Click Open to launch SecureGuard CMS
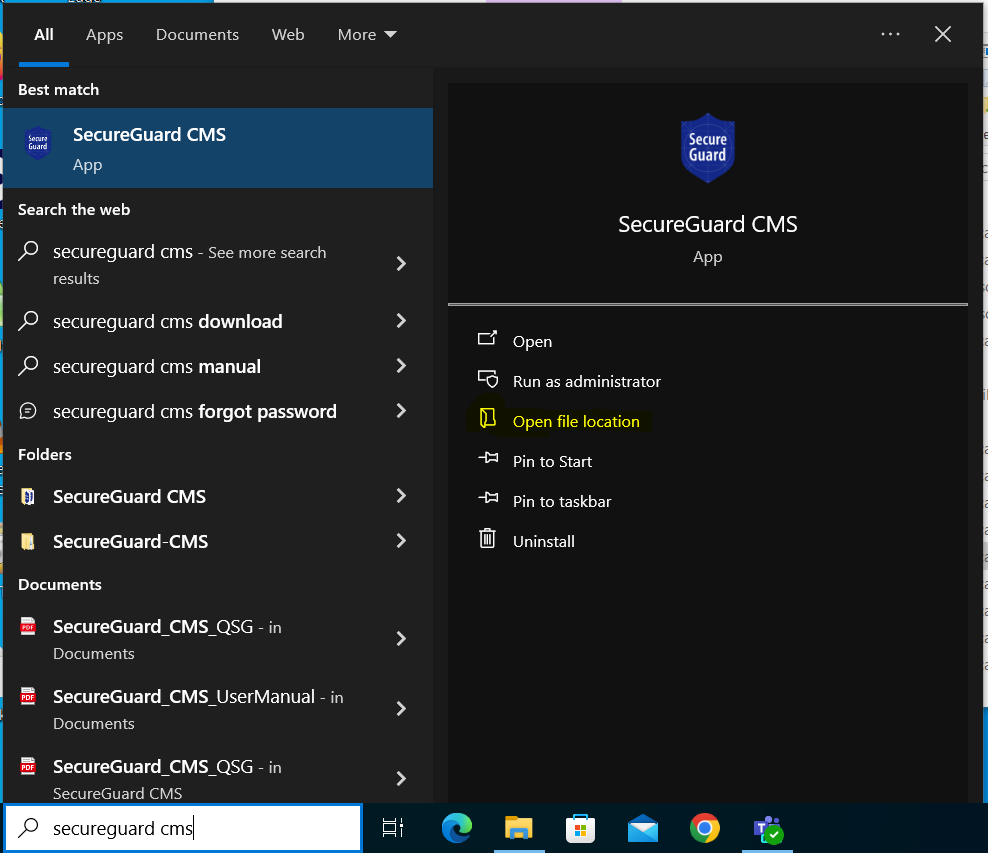Viewport: 988px width, 853px height. pos(530,341)
